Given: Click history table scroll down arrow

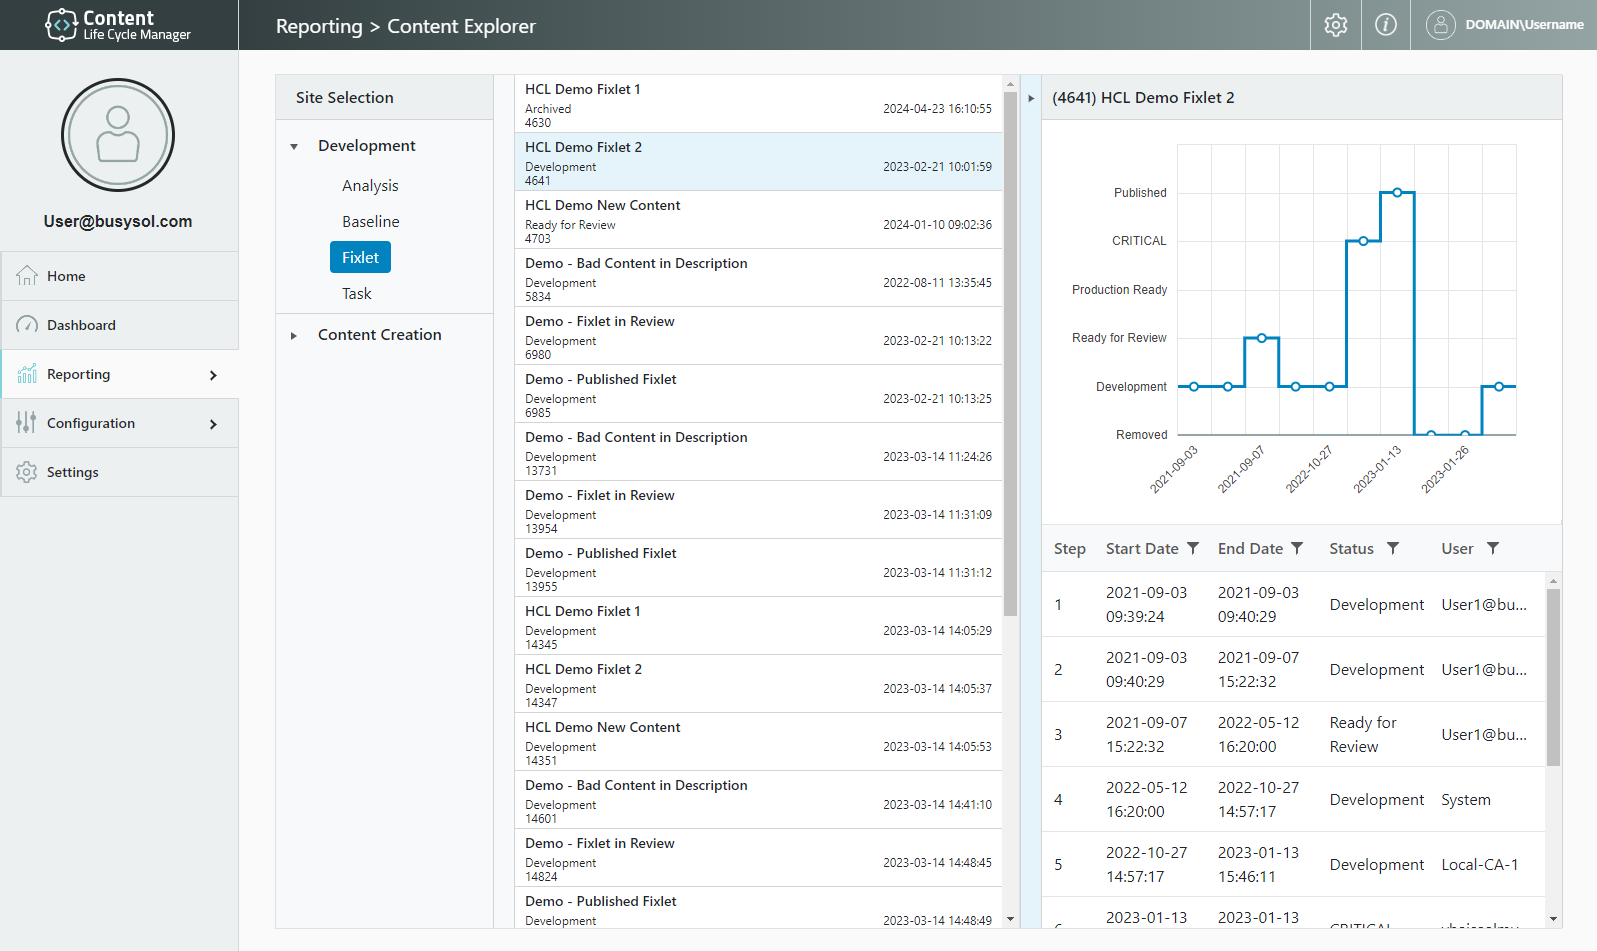Looking at the screenshot, I should pyautogui.click(x=1553, y=919).
